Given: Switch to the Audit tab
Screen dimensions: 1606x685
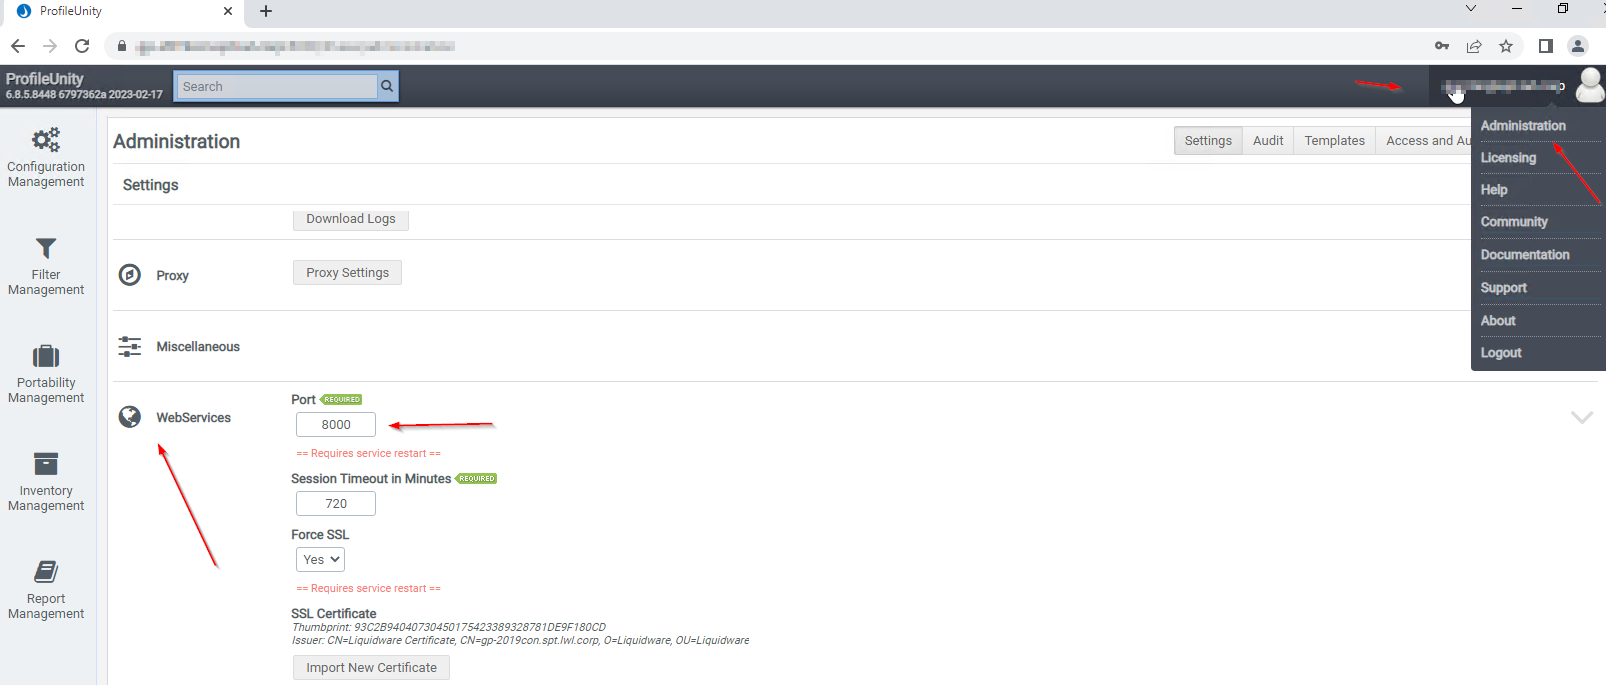Looking at the screenshot, I should [x=1268, y=141].
